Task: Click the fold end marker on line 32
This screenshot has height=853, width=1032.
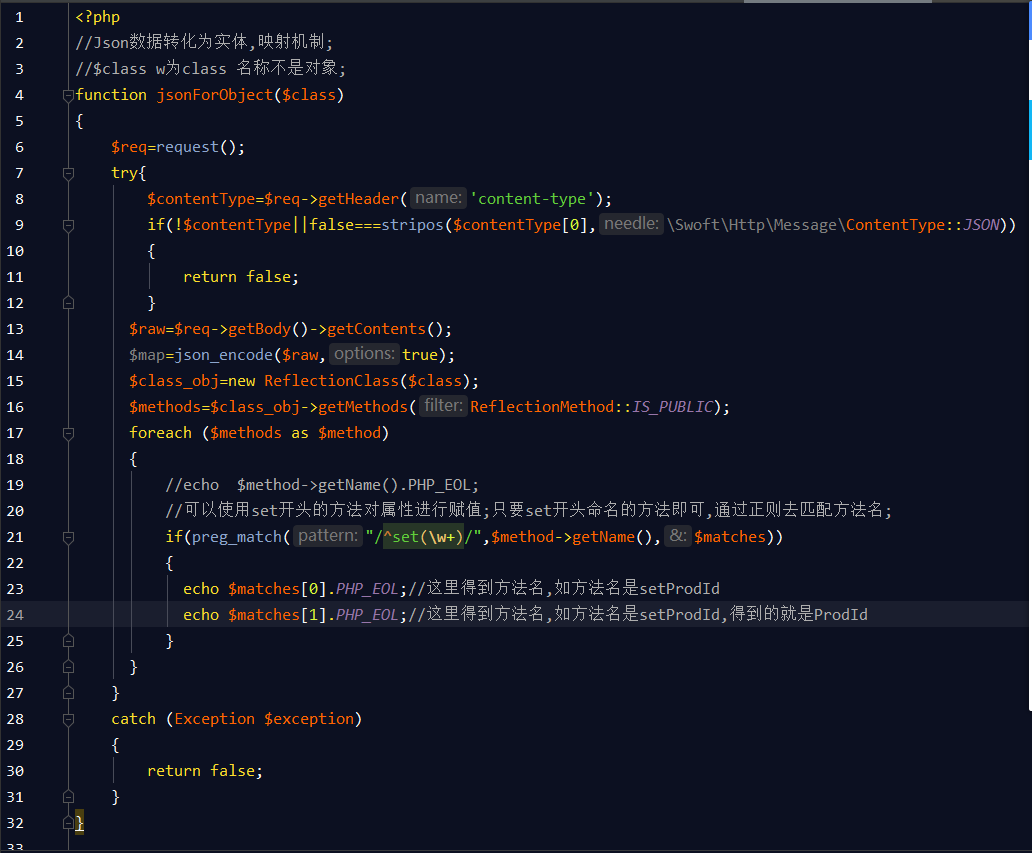Action: [68, 823]
